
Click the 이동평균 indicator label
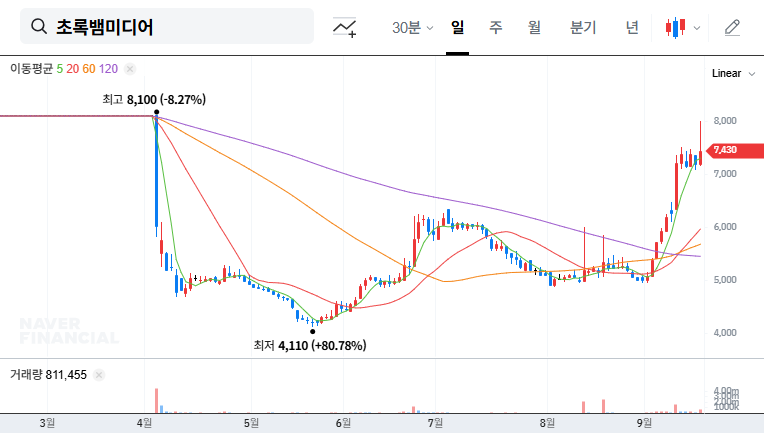31,69
